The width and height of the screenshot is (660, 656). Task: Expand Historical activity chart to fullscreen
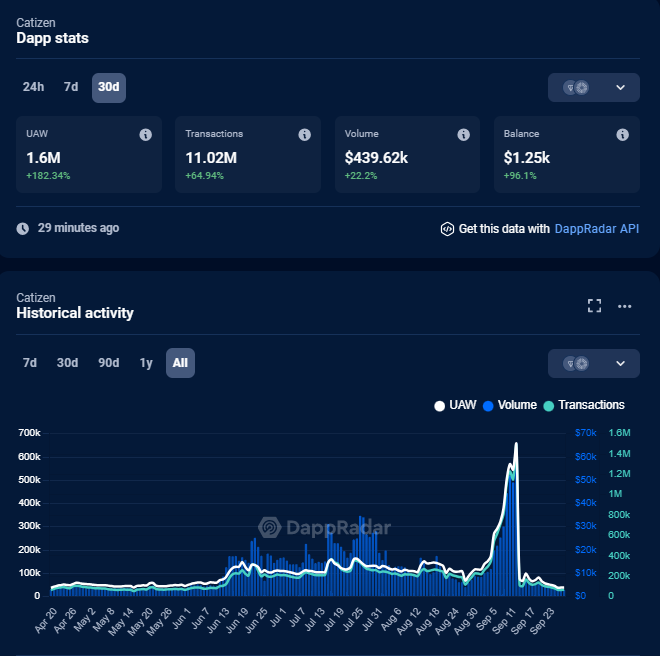point(594,306)
